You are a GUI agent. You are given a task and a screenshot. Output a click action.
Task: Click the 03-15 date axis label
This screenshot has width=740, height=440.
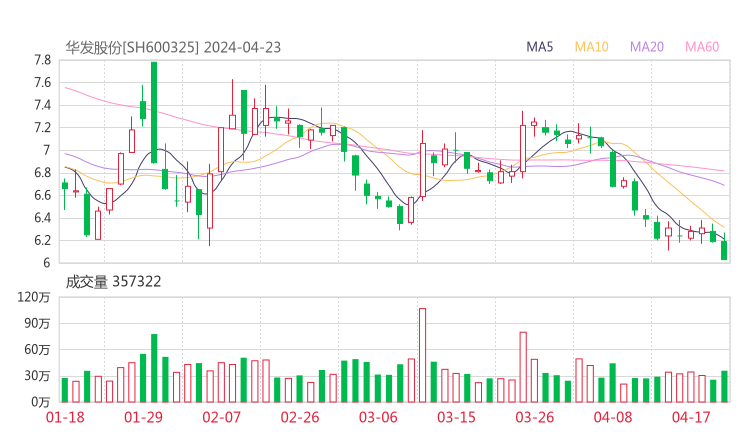tap(456, 417)
